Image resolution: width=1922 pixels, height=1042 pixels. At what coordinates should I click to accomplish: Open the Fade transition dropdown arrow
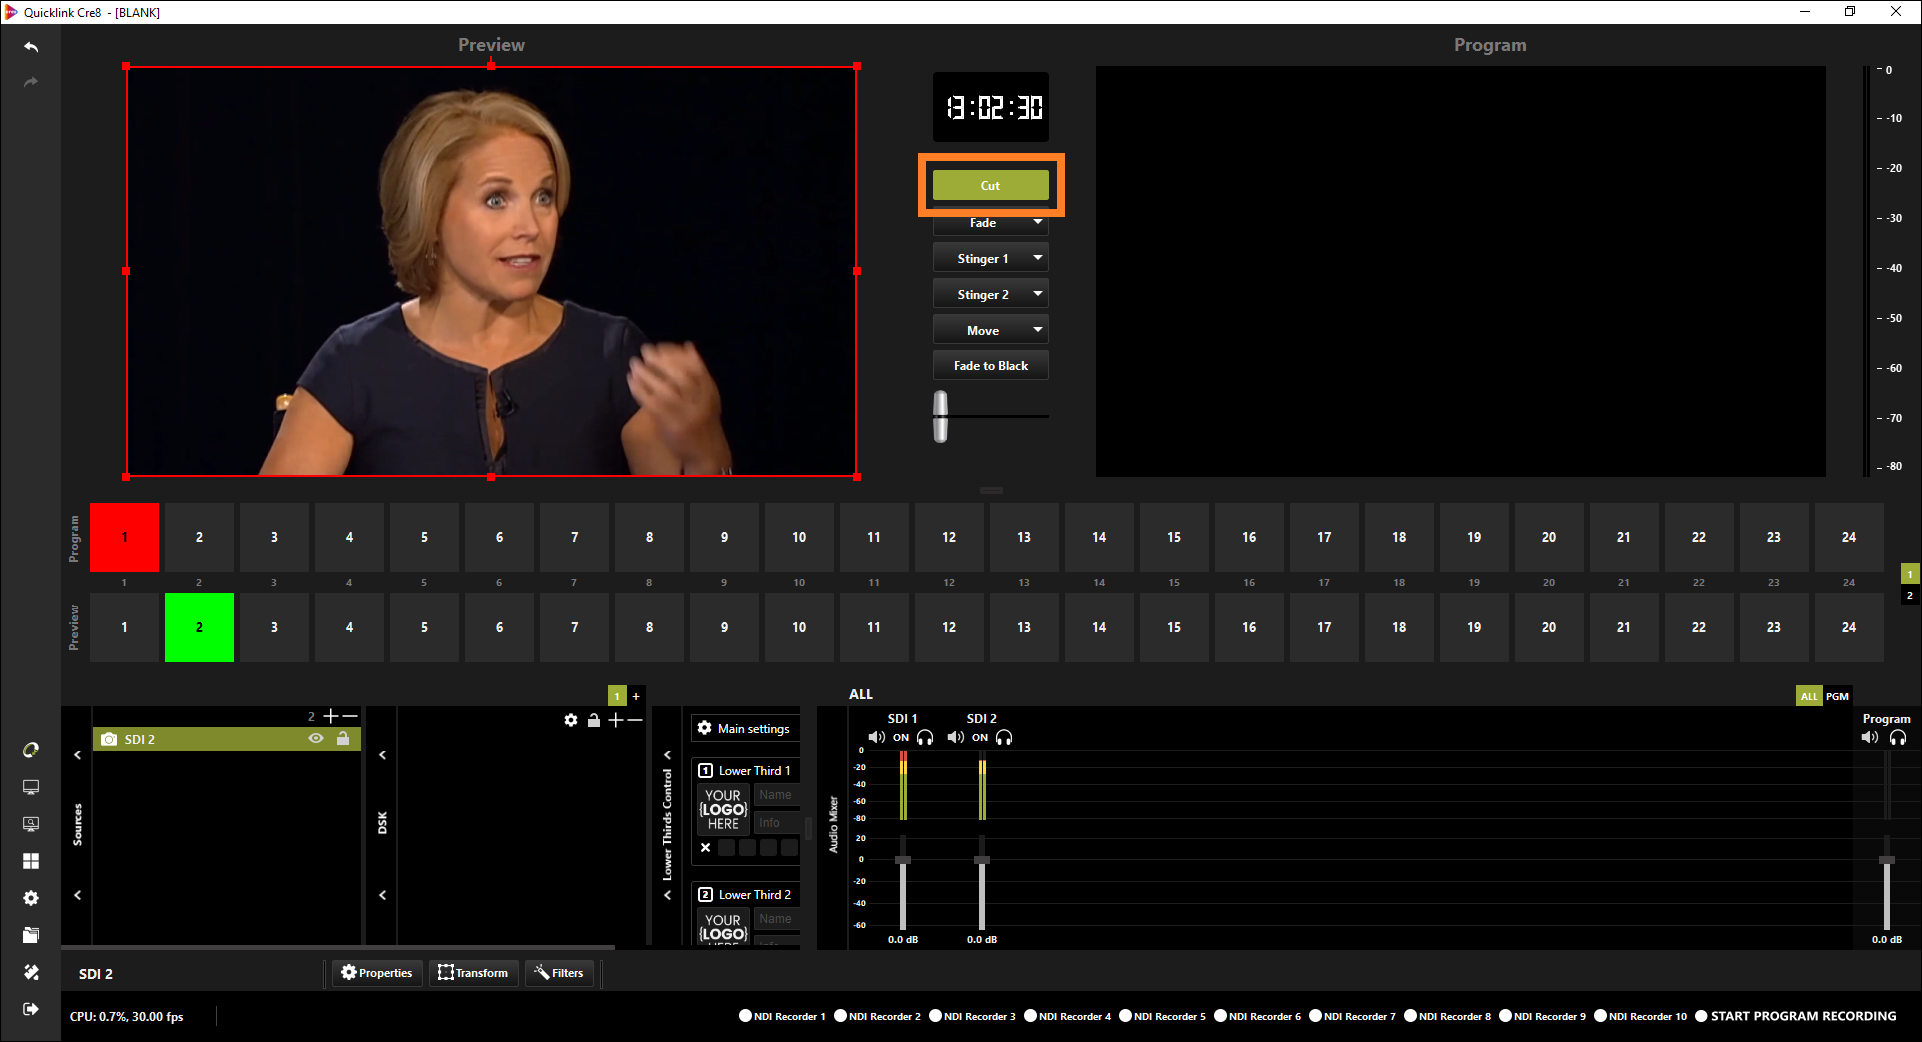[x=1038, y=222]
